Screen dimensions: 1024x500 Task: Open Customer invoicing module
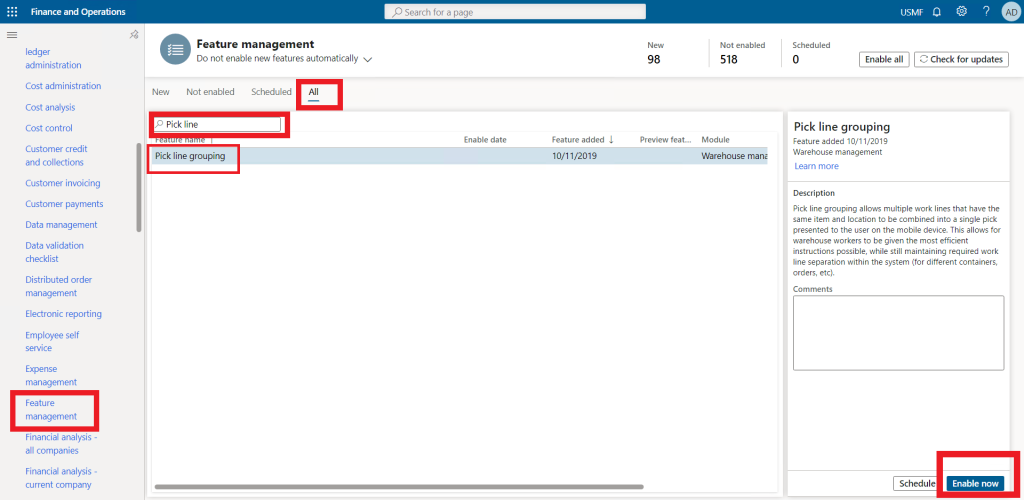tap(63, 183)
